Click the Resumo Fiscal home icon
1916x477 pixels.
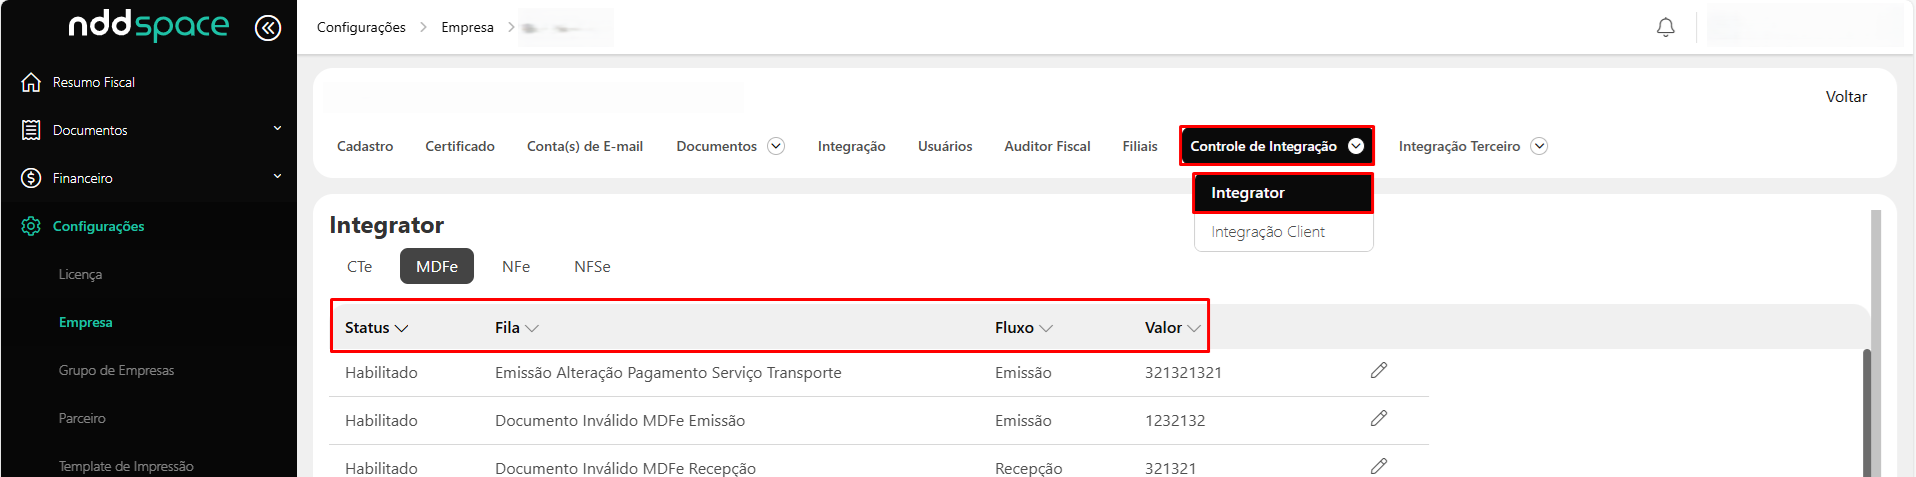coord(31,82)
